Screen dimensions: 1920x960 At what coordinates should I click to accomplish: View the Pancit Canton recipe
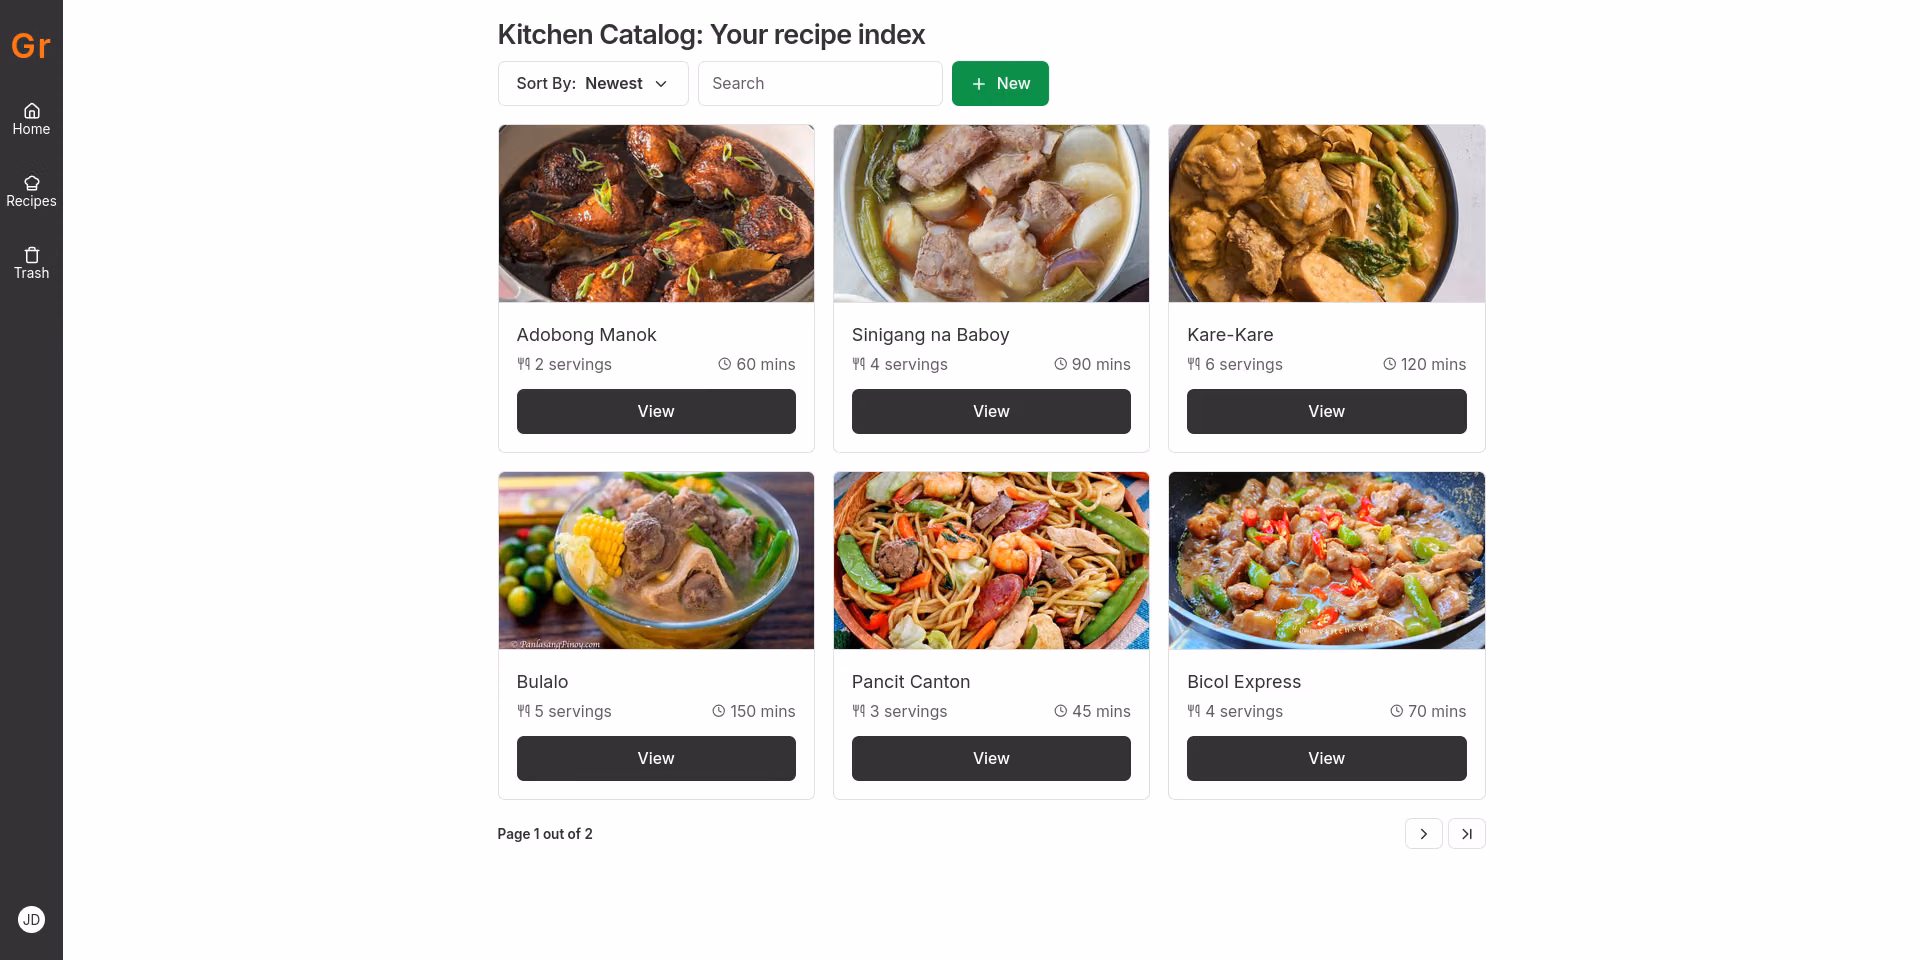[991, 759]
